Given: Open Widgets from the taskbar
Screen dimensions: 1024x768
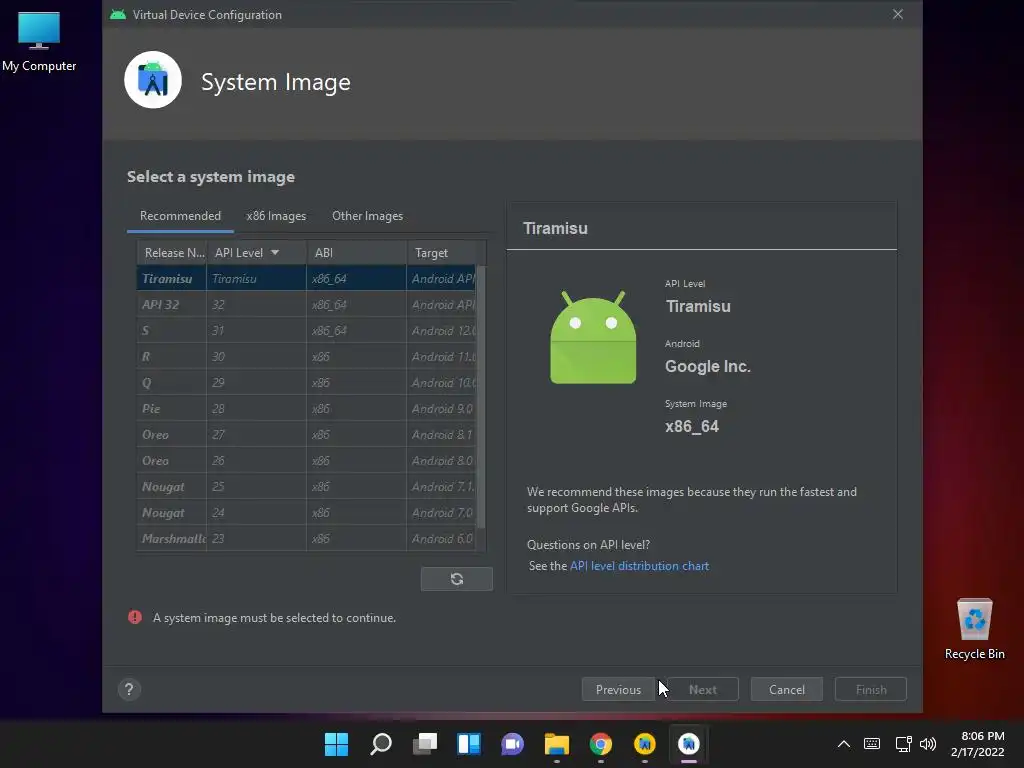Looking at the screenshot, I should 469,744.
